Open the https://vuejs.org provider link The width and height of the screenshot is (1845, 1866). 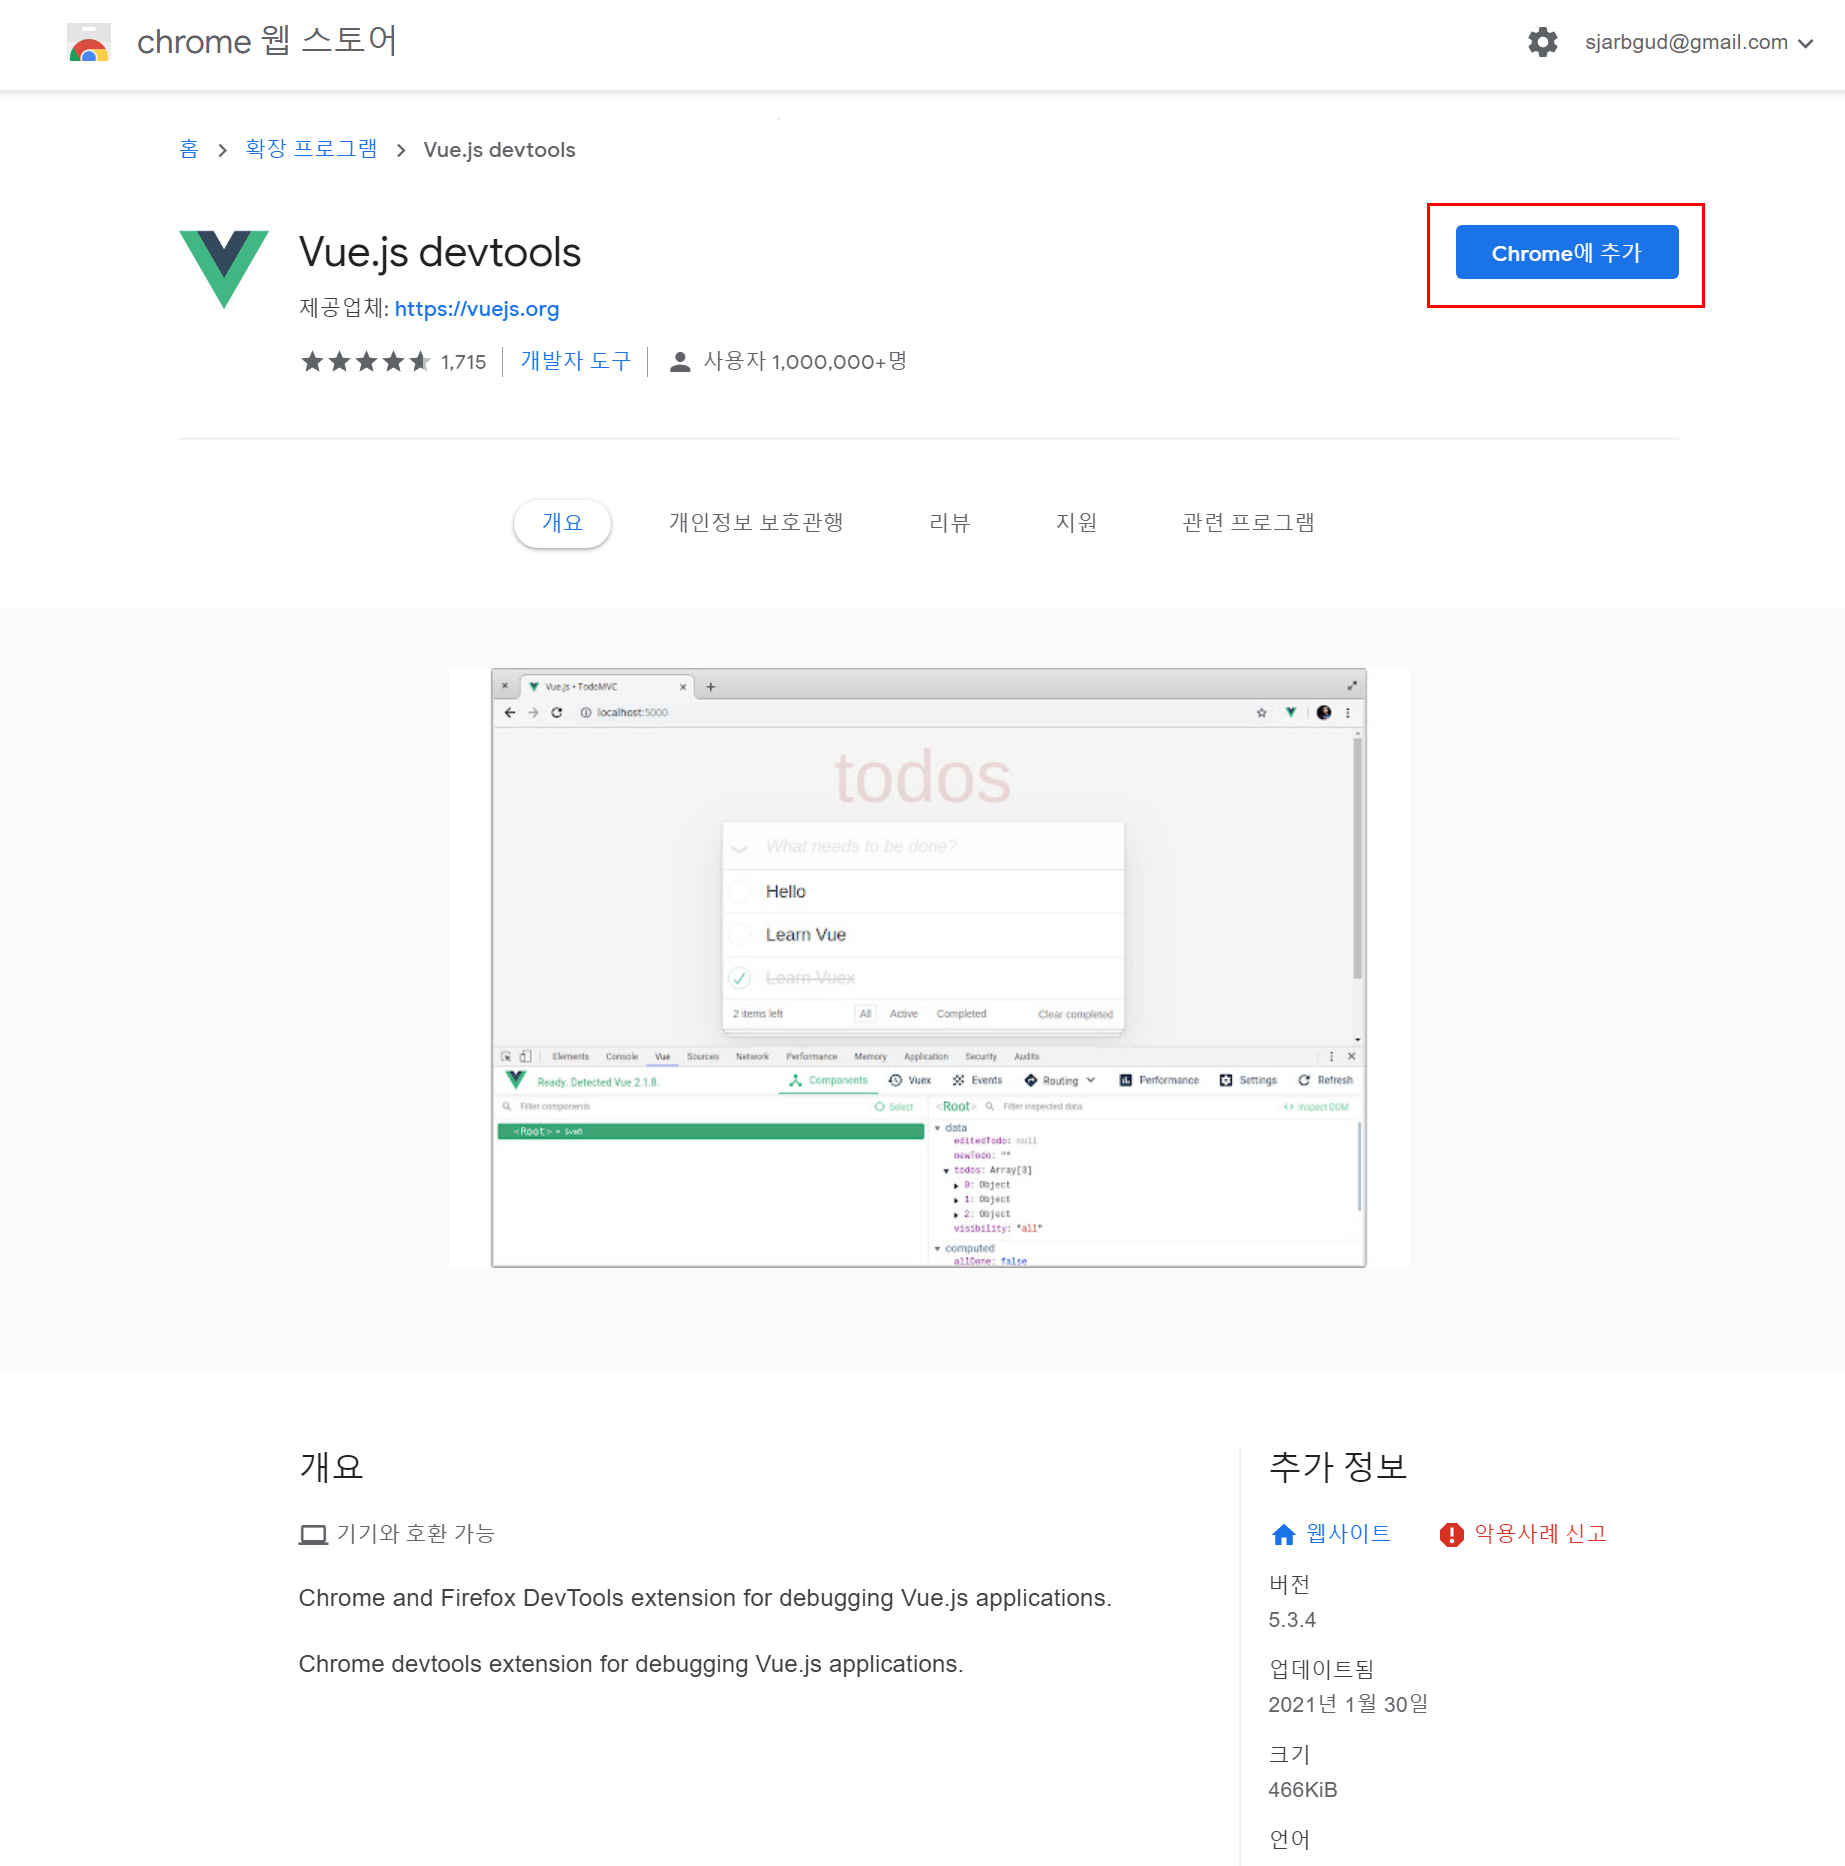click(477, 309)
